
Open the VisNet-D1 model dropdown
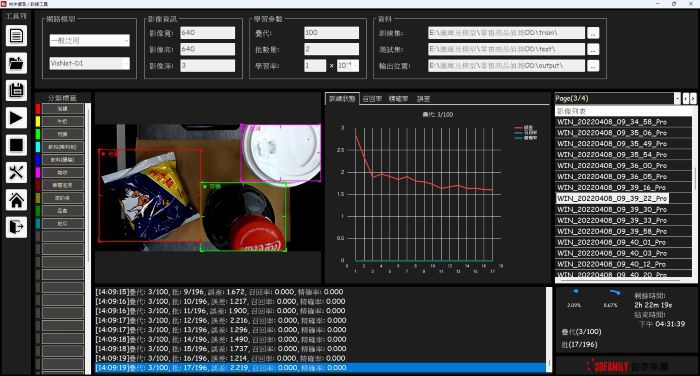tap(90, 63)
